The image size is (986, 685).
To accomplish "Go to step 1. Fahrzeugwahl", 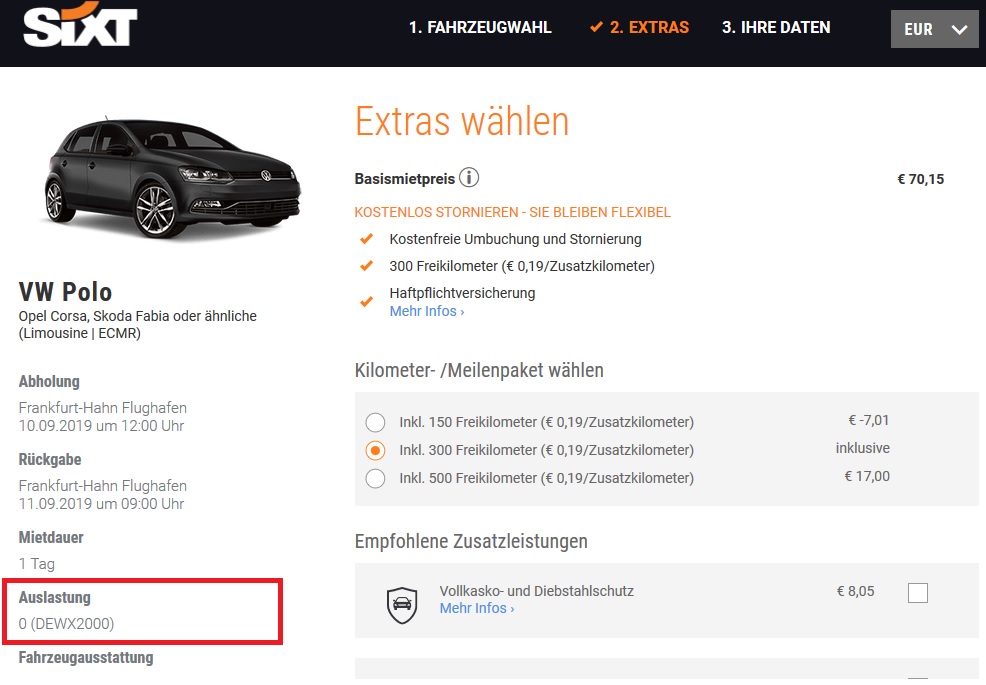I will 480,28.
